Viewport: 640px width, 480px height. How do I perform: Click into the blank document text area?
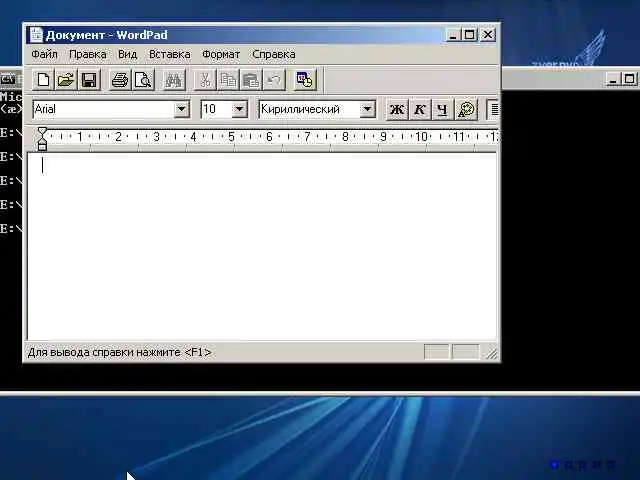(262, 247)
